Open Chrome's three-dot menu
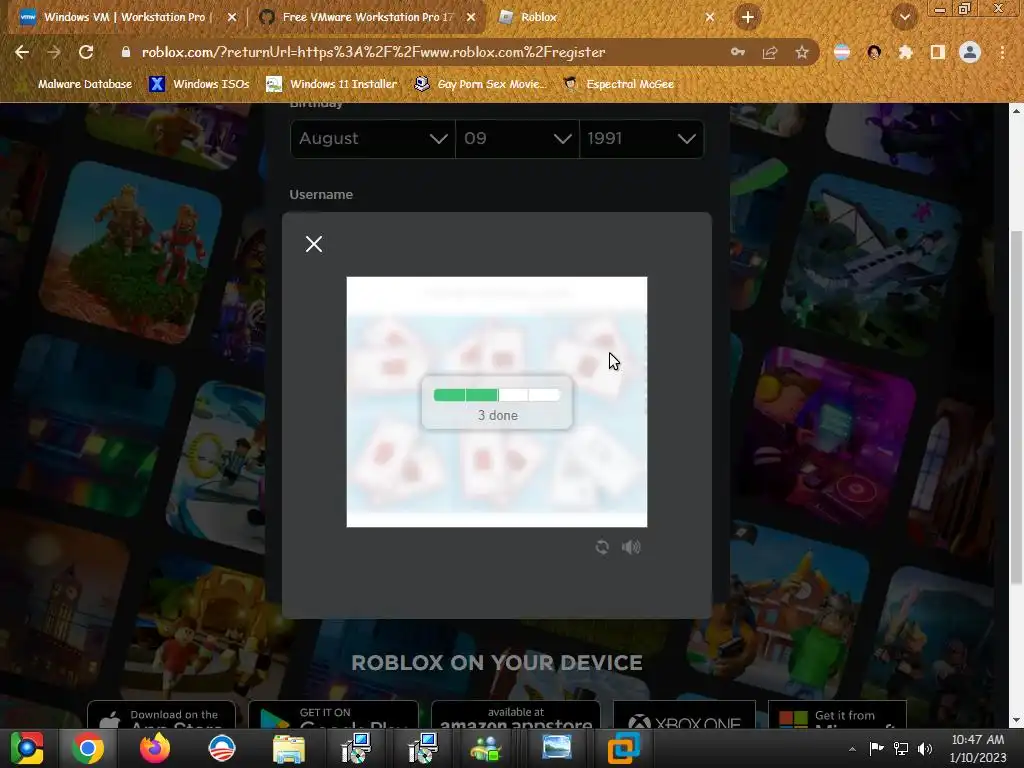This screenshot has height=768, width=1024. click(x=1002, y=52)
